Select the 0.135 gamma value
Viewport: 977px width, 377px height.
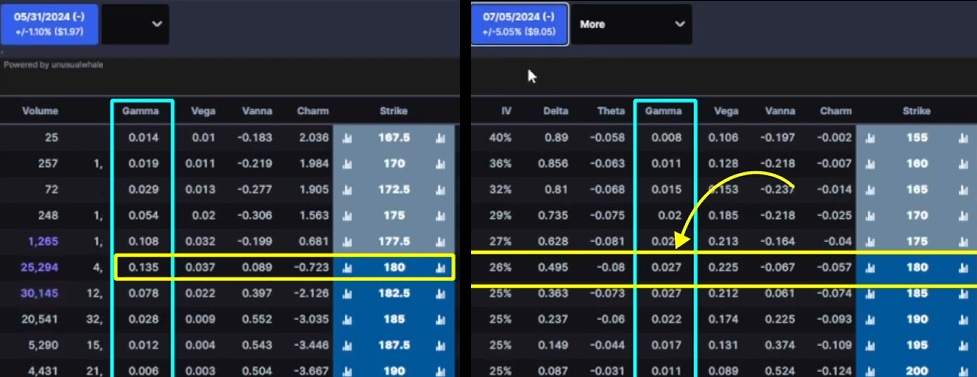(143, 267)
